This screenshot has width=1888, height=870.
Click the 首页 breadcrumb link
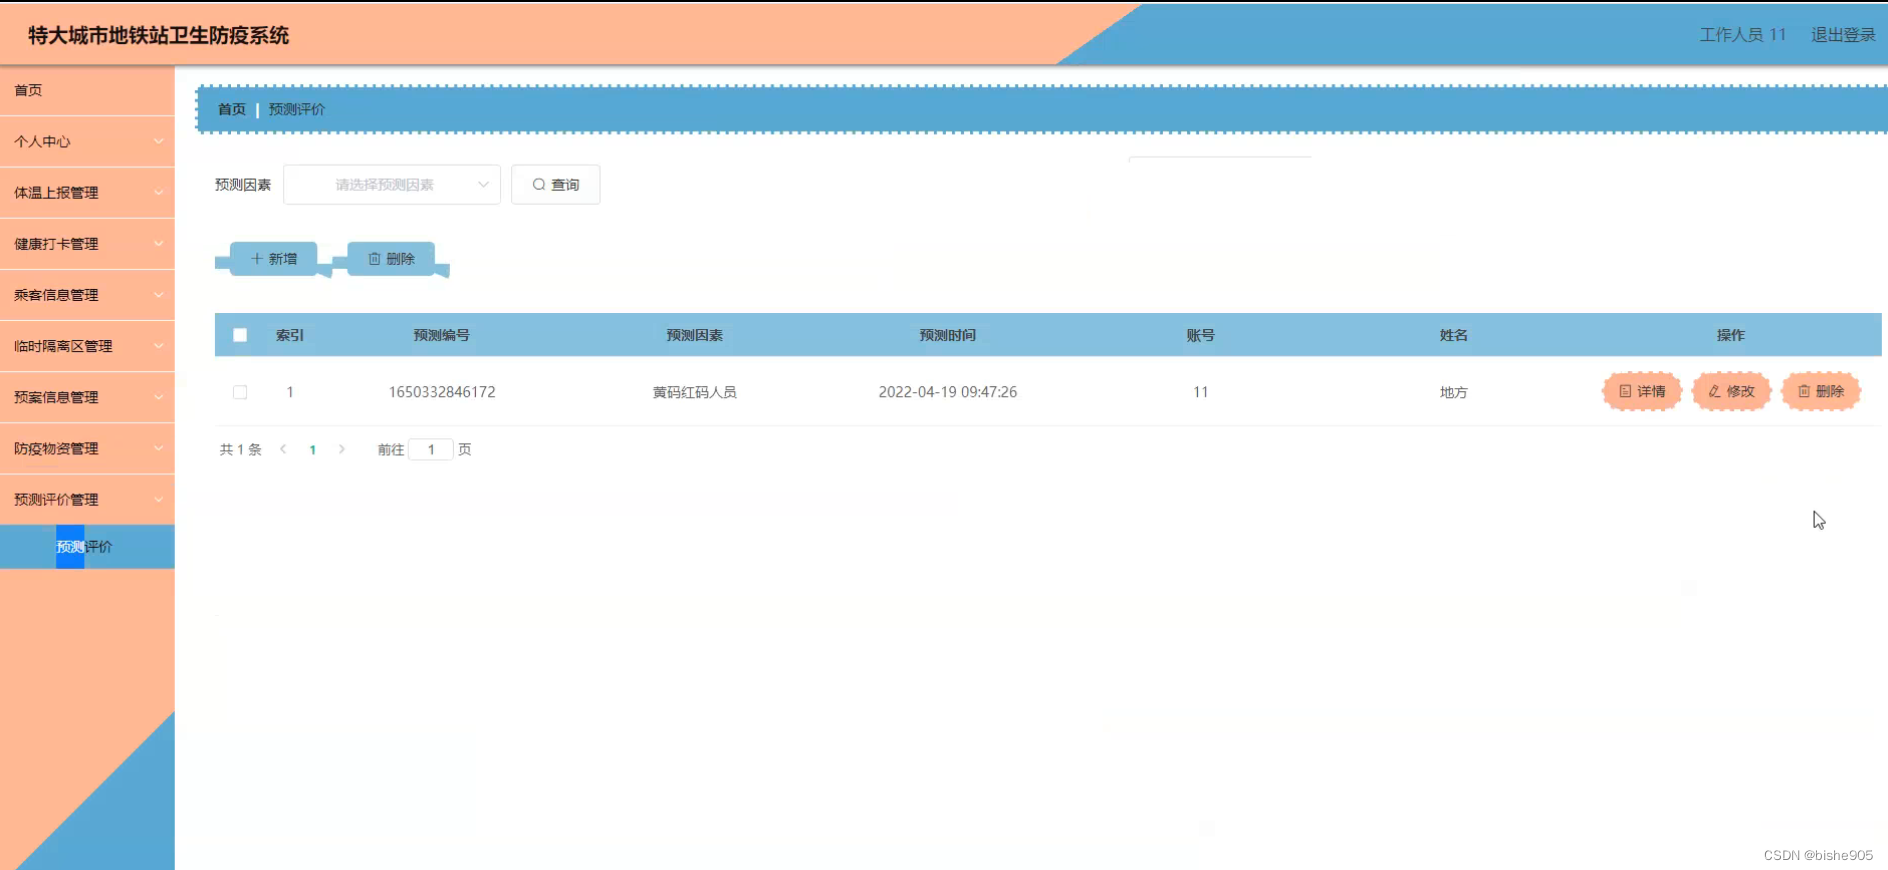[x=232, y=109]
